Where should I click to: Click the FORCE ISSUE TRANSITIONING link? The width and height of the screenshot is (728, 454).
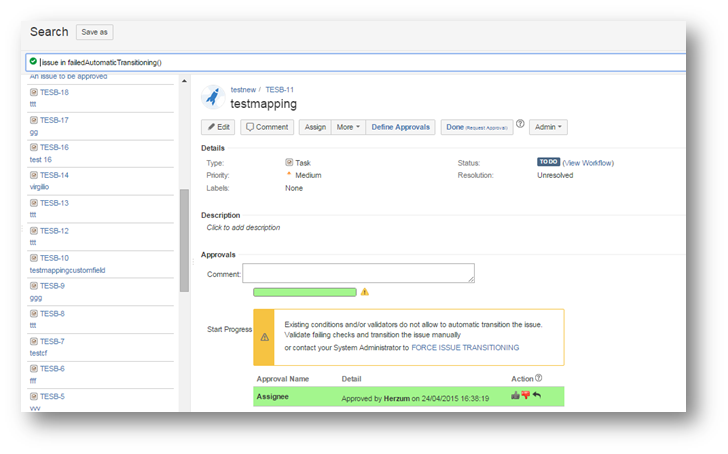[465, 348]
